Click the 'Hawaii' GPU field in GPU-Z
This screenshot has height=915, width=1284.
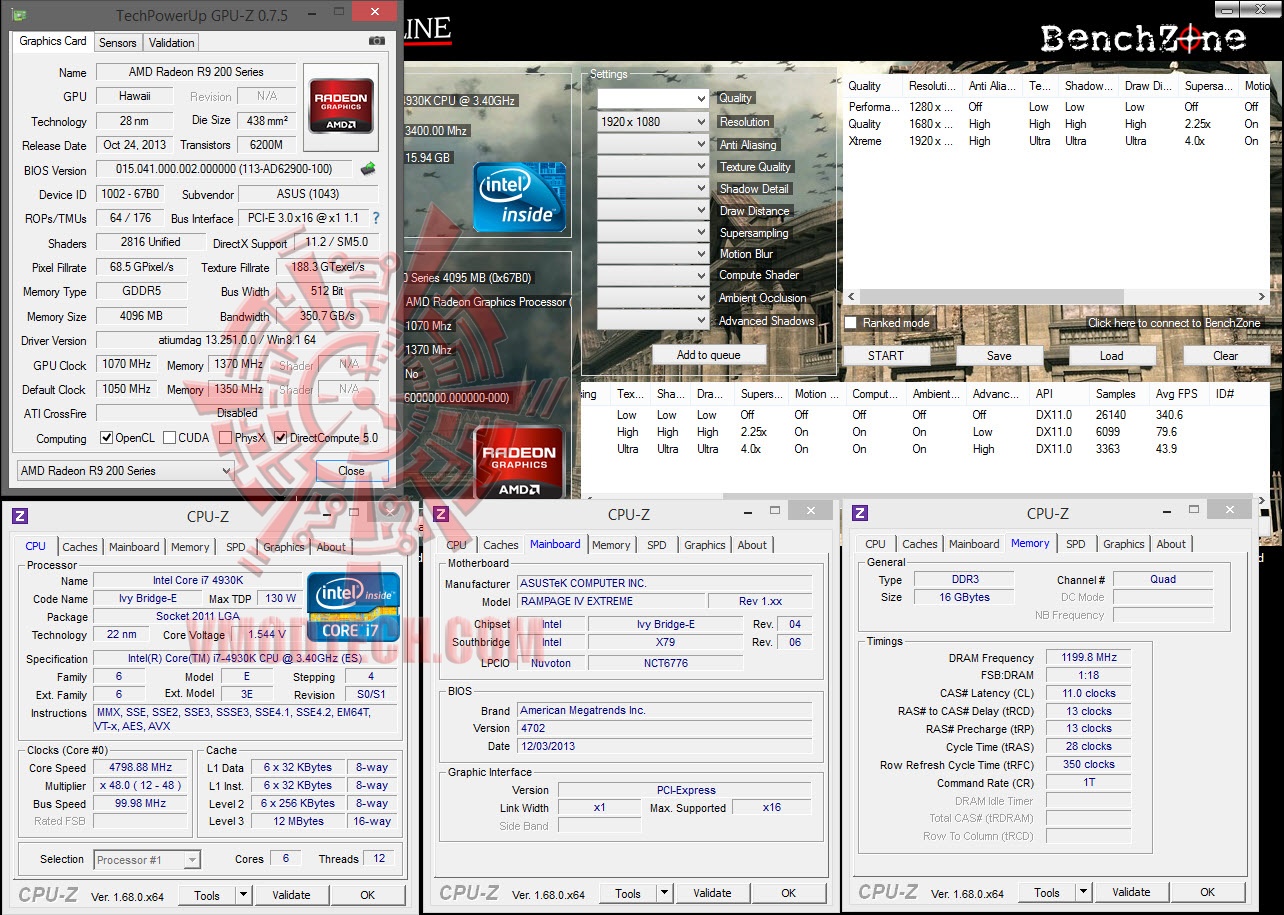[135, 96]
